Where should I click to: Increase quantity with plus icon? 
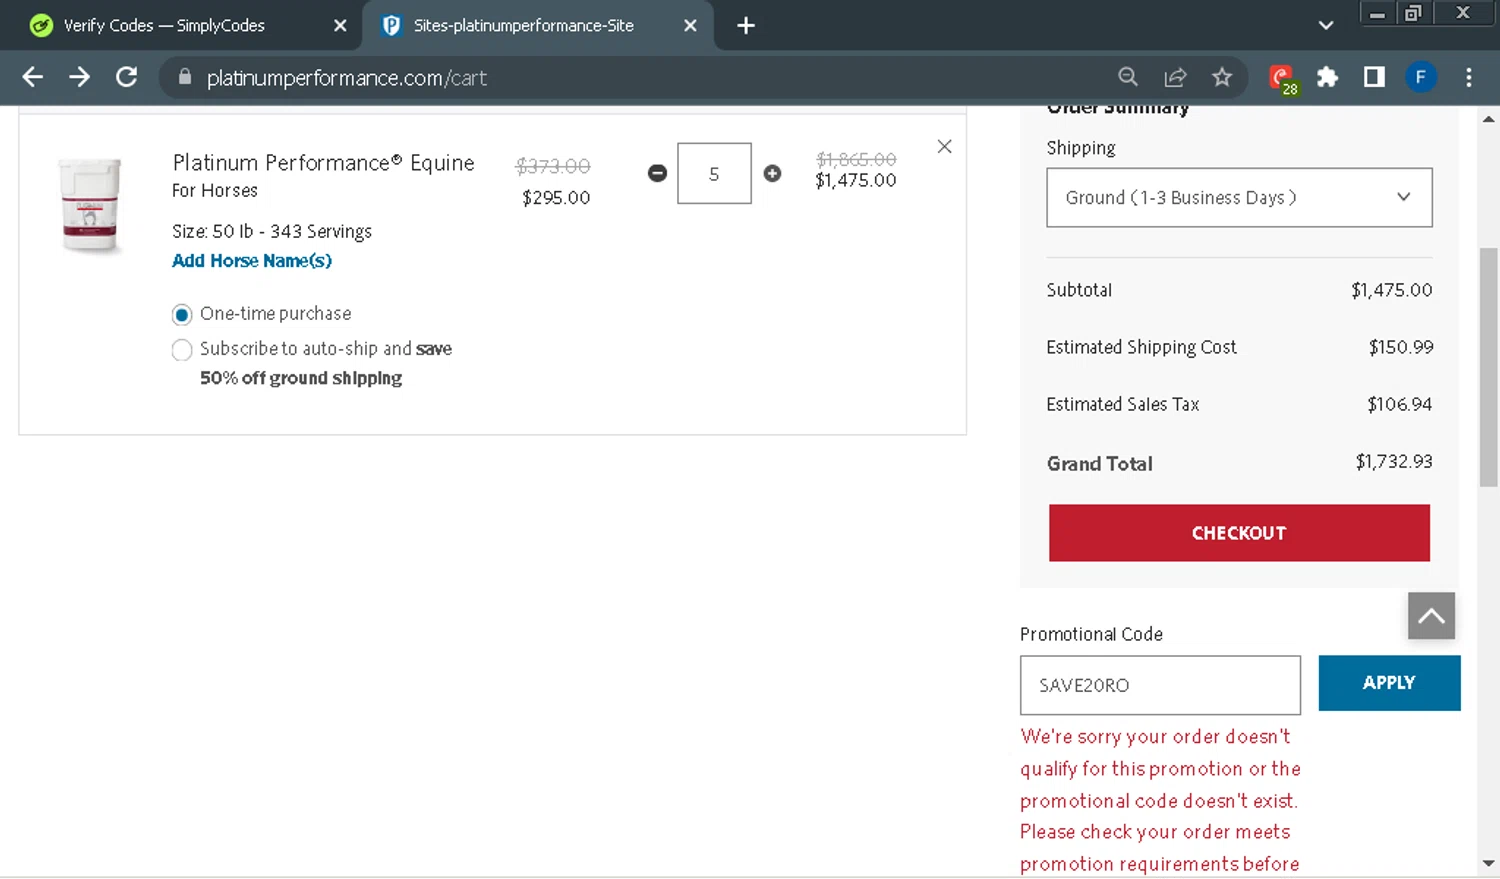coord(772,173)
